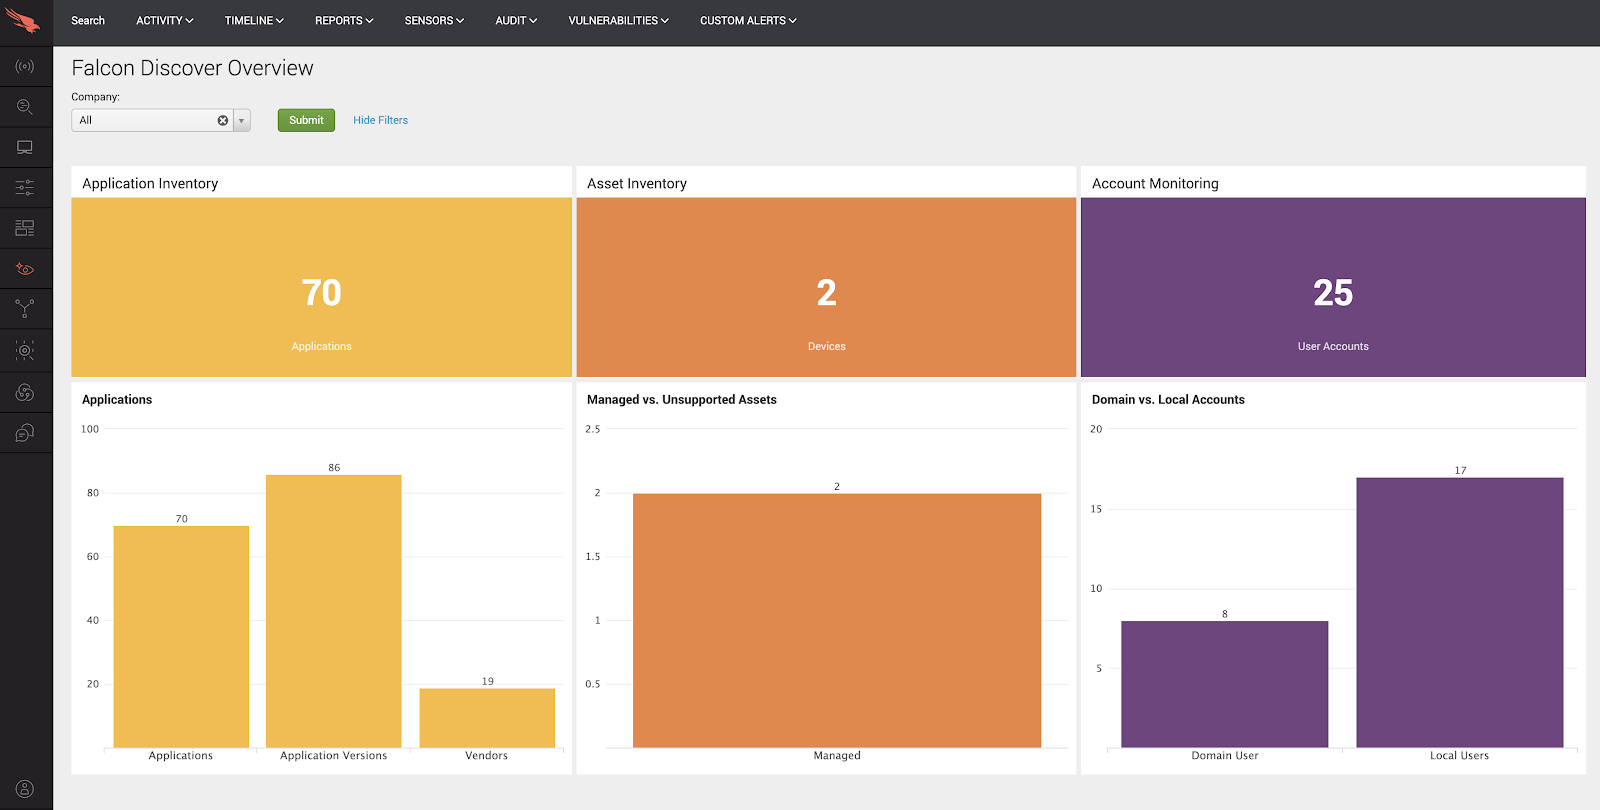This screenshot has width=1600, height=810.
Task: Click the Domain User axis label
Action: 1225,756
